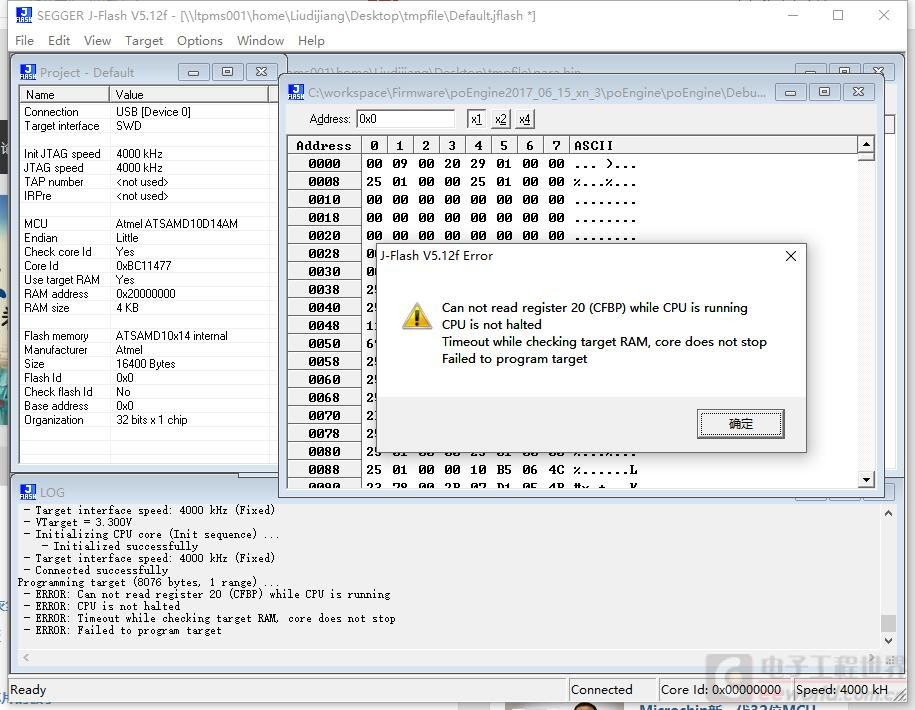915x710 pixels.
Task: Click the Address input field
Action: 406,119
